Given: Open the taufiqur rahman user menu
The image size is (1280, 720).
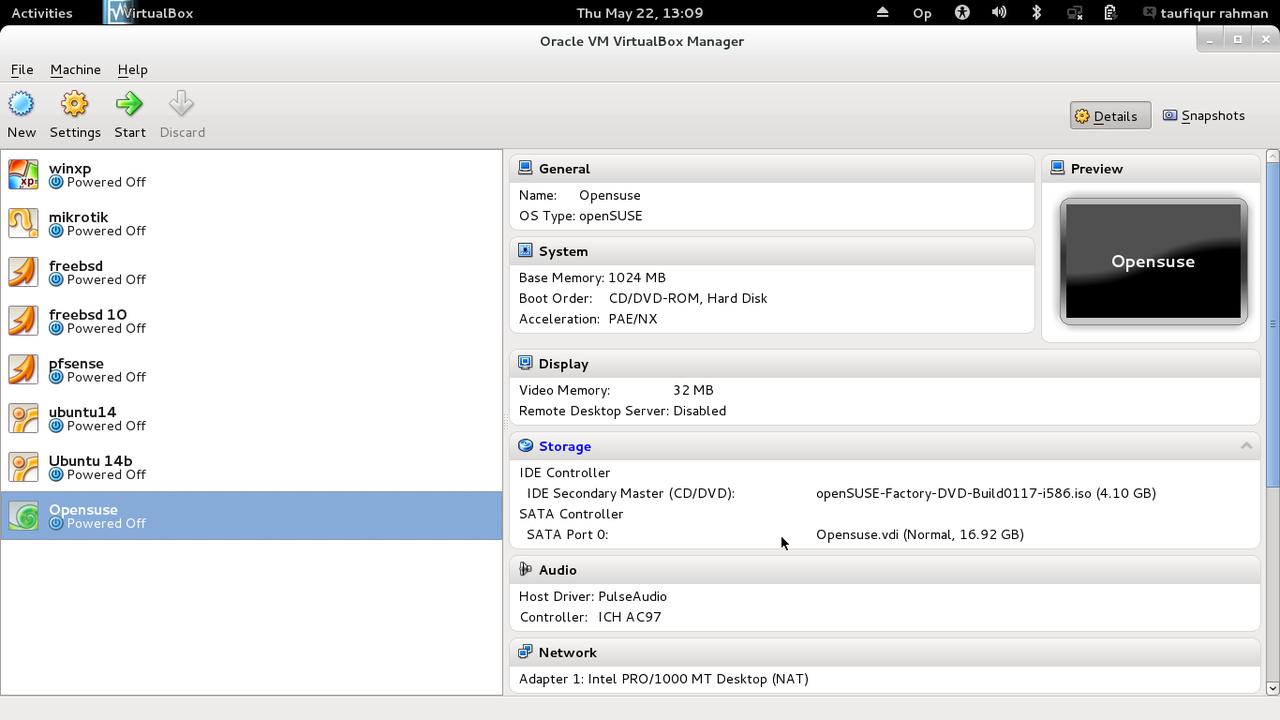Looking at the screenshot, I should (x=1207, y=13).
